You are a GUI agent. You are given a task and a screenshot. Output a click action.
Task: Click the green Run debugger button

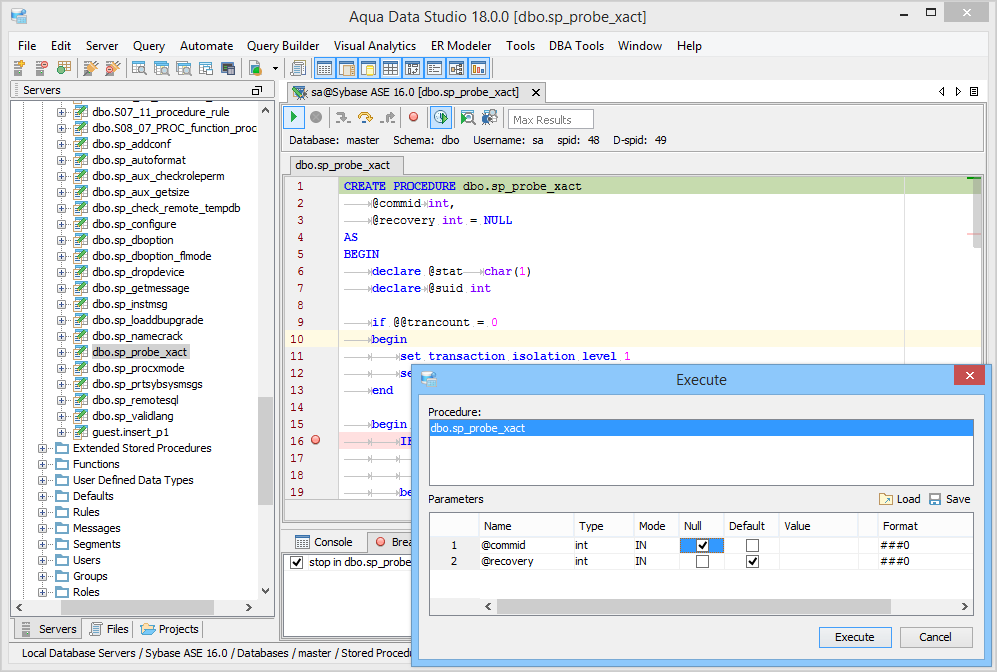click(x=295, y=118)
